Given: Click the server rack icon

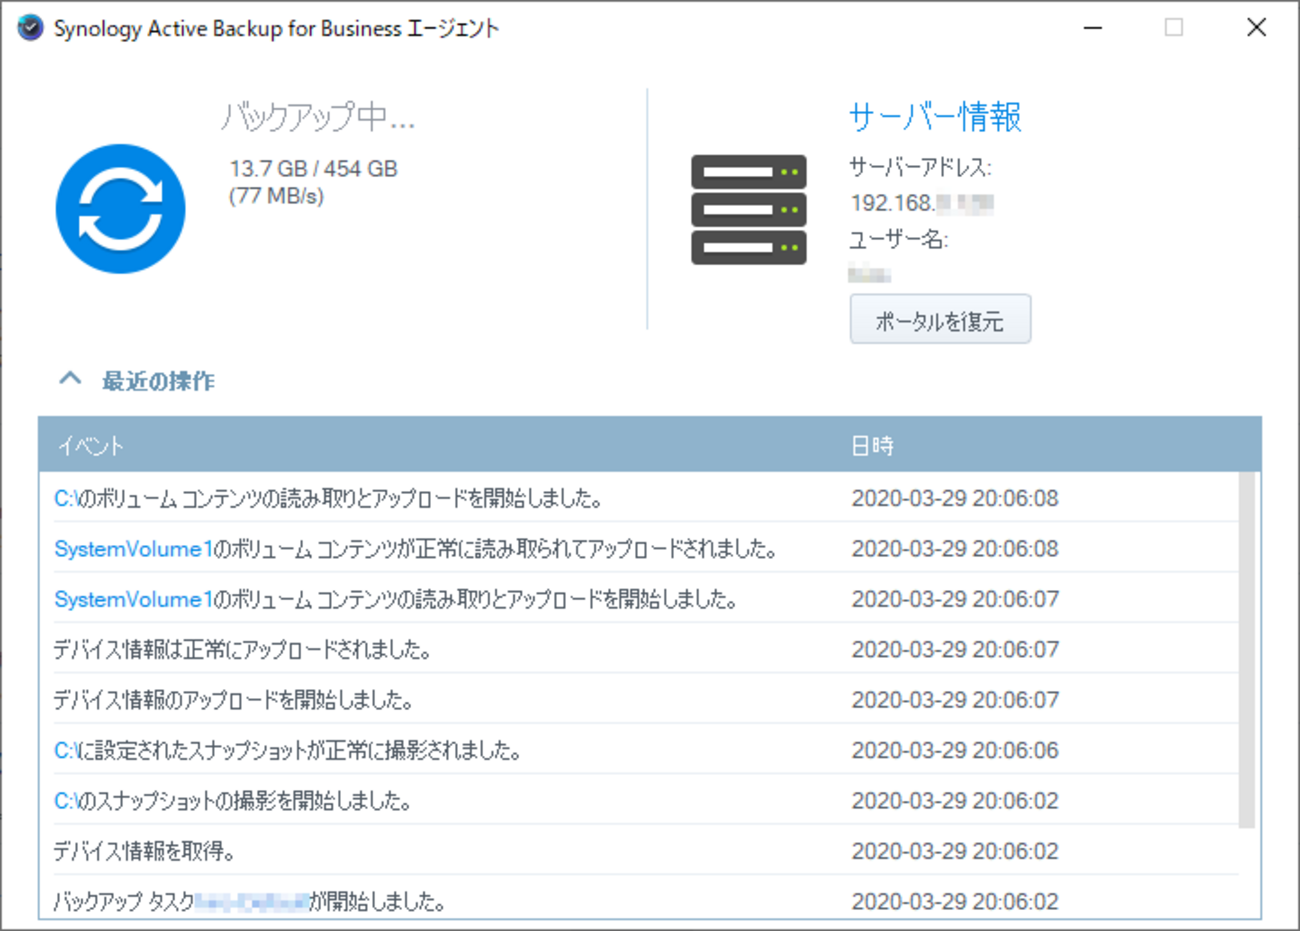Looking at the screenshot, I should [x=748, y=209].
